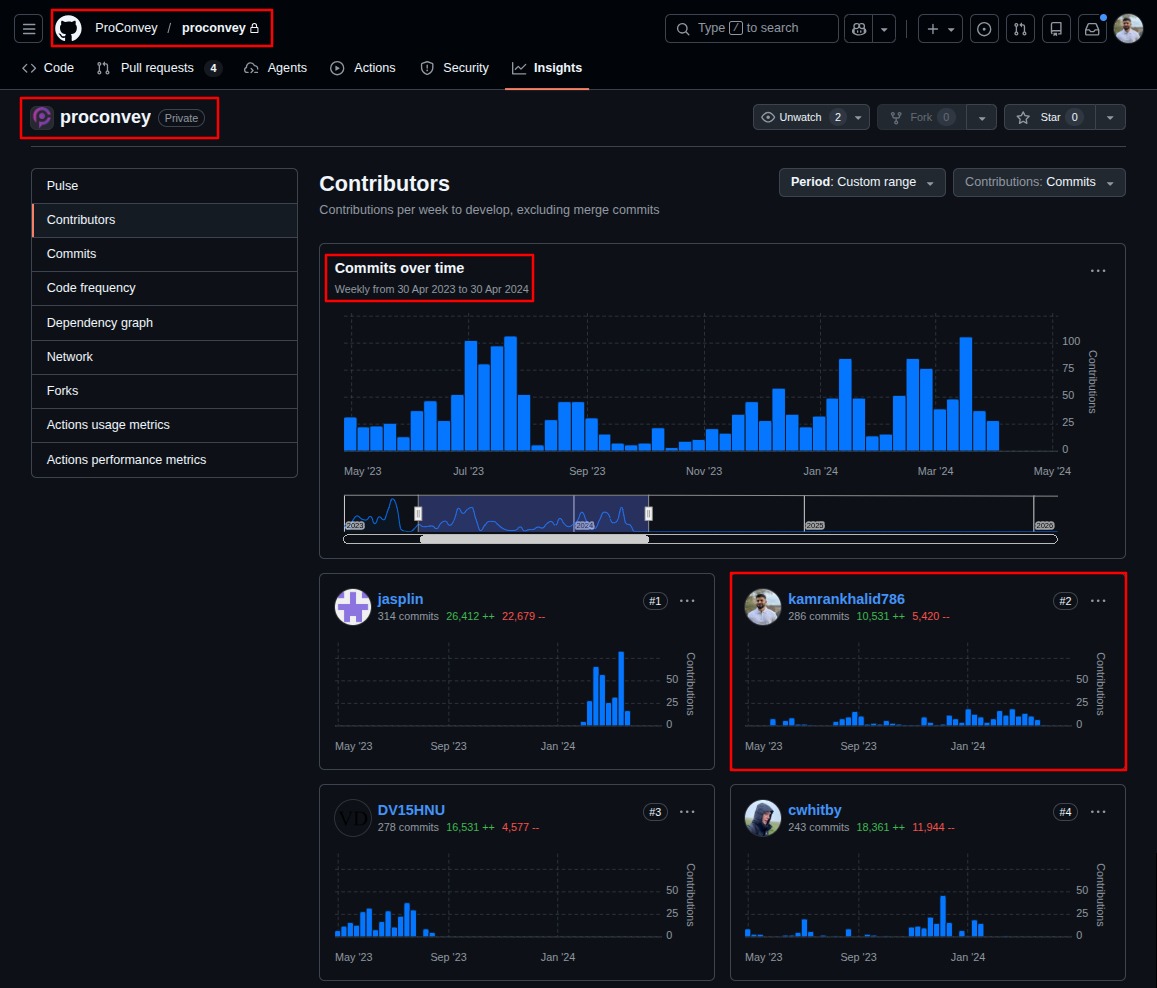Open the issues icon in header
Viewport: 1157px width, 988px height.
coord(984,29)
